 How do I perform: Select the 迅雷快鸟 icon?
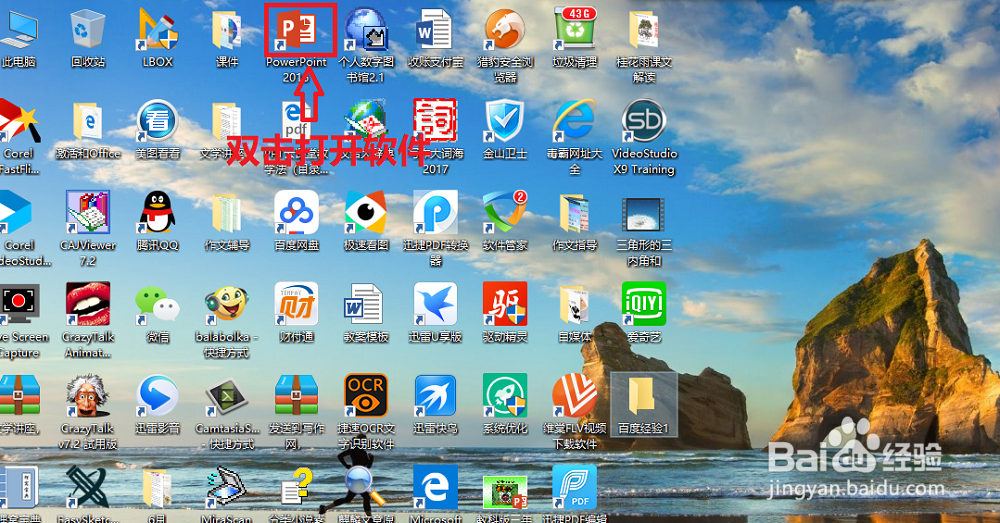[x=435, y=396]
